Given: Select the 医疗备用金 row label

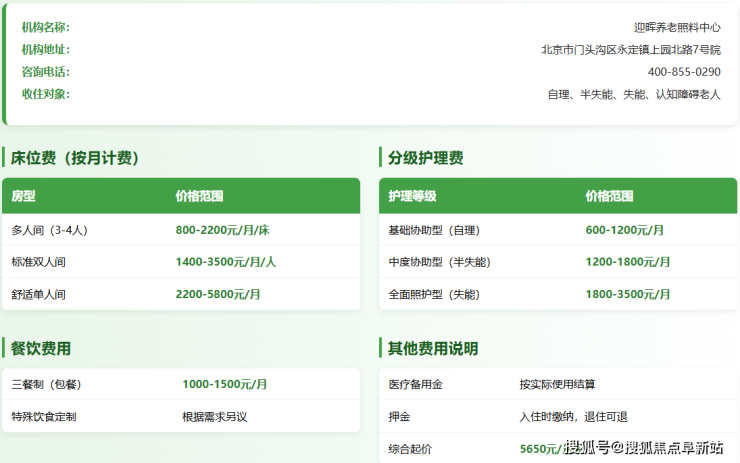Looking at the screenshot, I should tap(415, 385).
